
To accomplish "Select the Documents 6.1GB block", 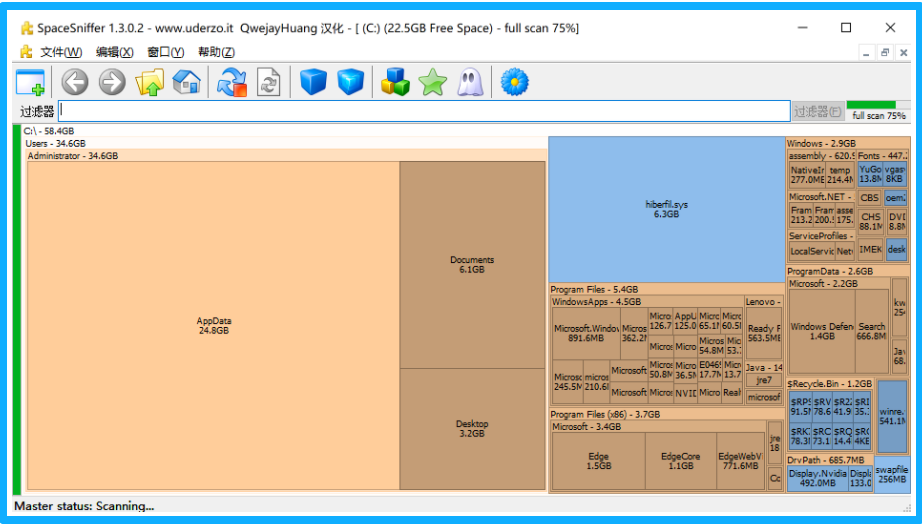I will 472,265.
